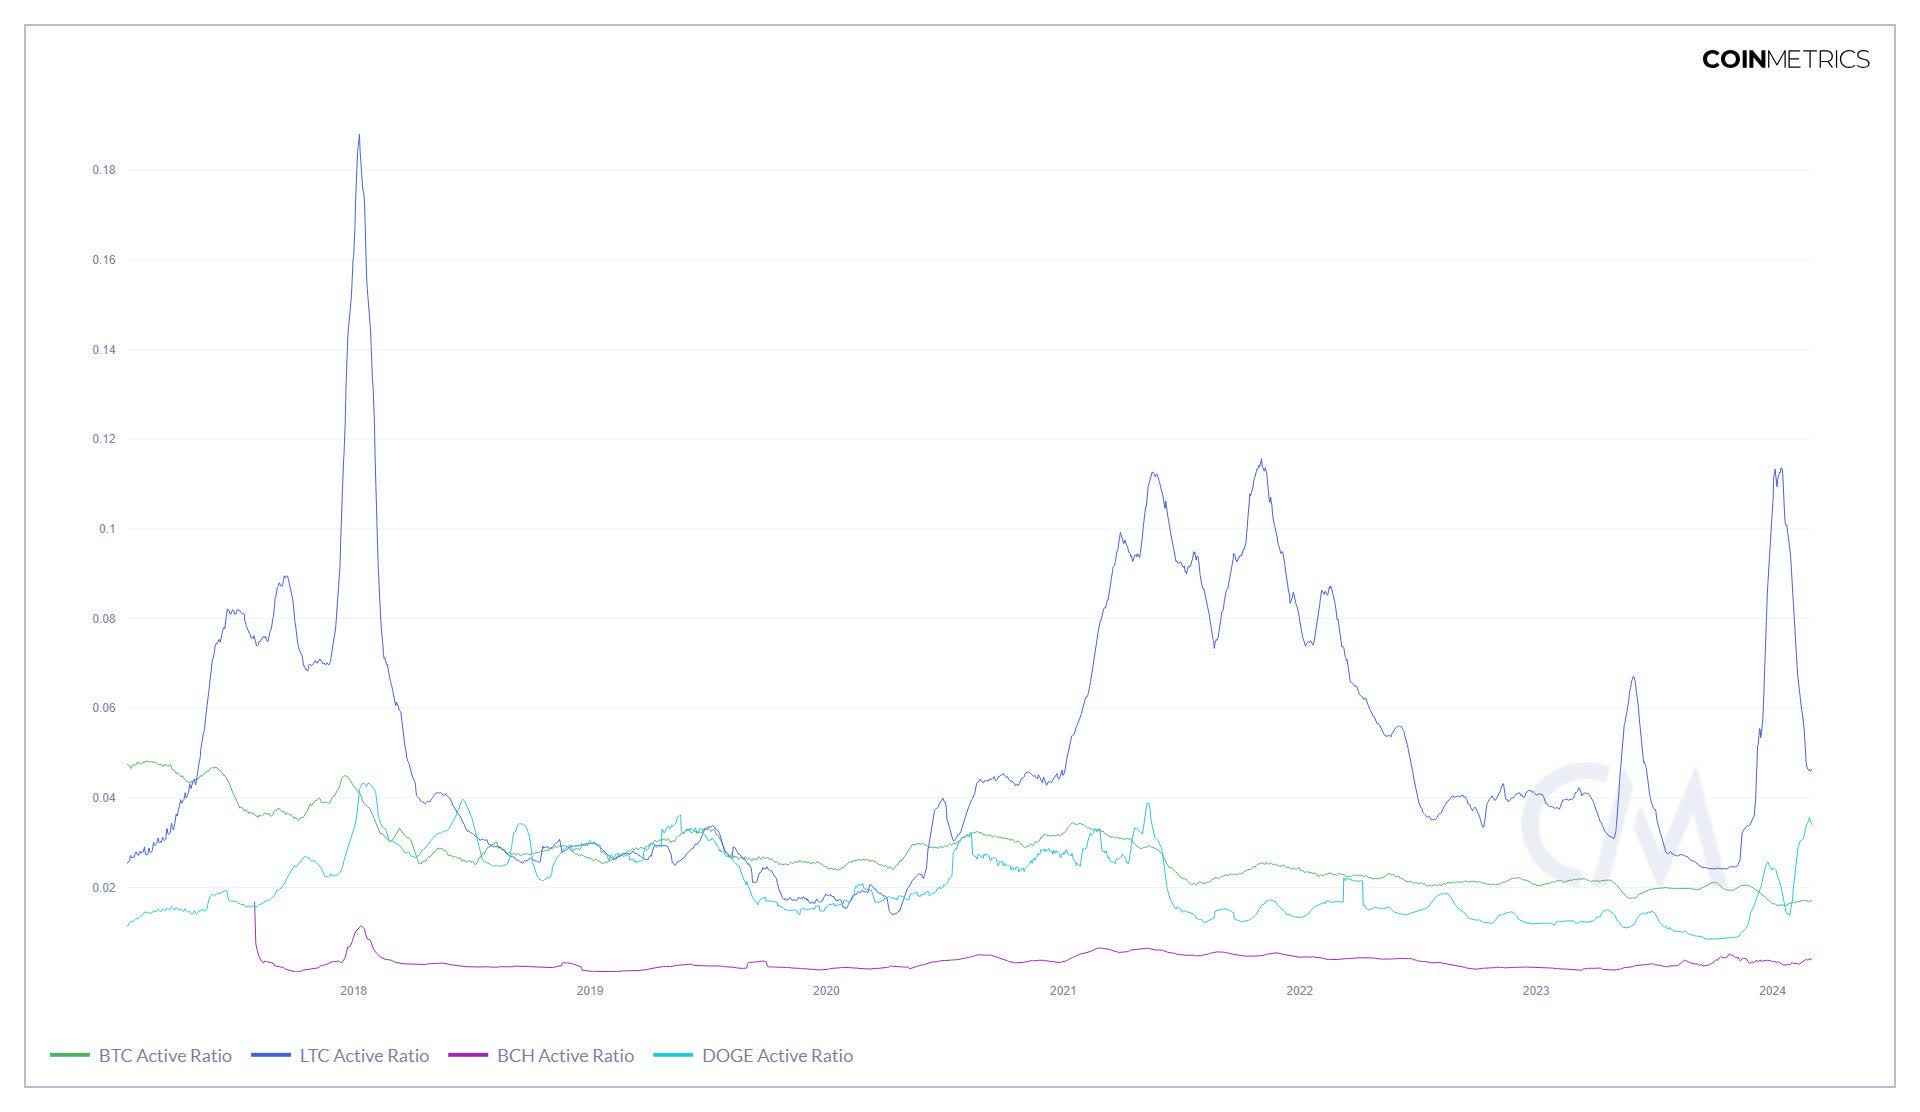Click the BCH Active Ratio legend label
This screenshot has width=1920, height=1112.
point(565,1056)
